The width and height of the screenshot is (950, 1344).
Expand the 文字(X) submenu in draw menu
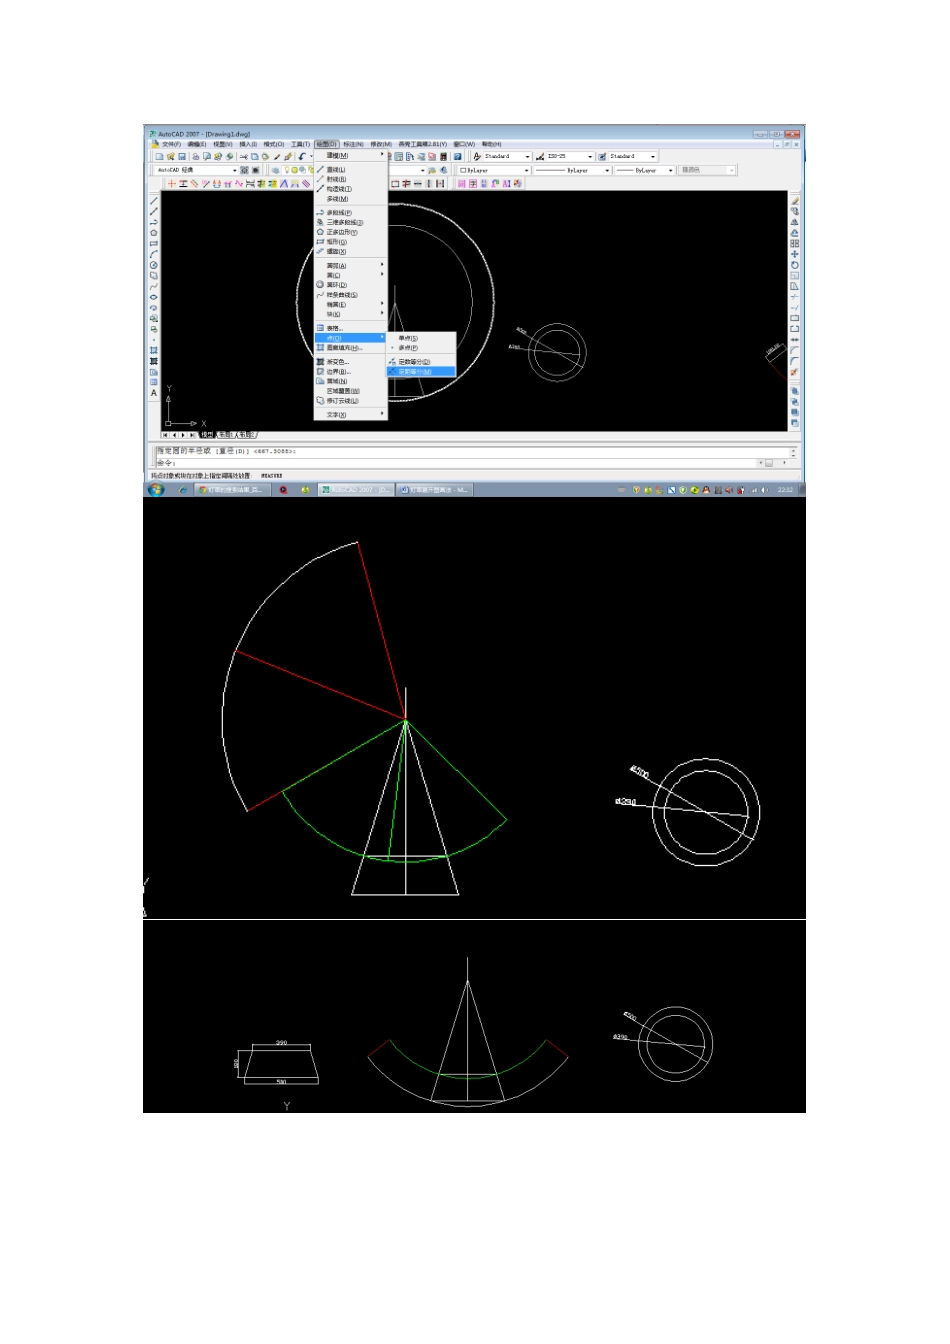pyautogui.click(x=350, y=415)
